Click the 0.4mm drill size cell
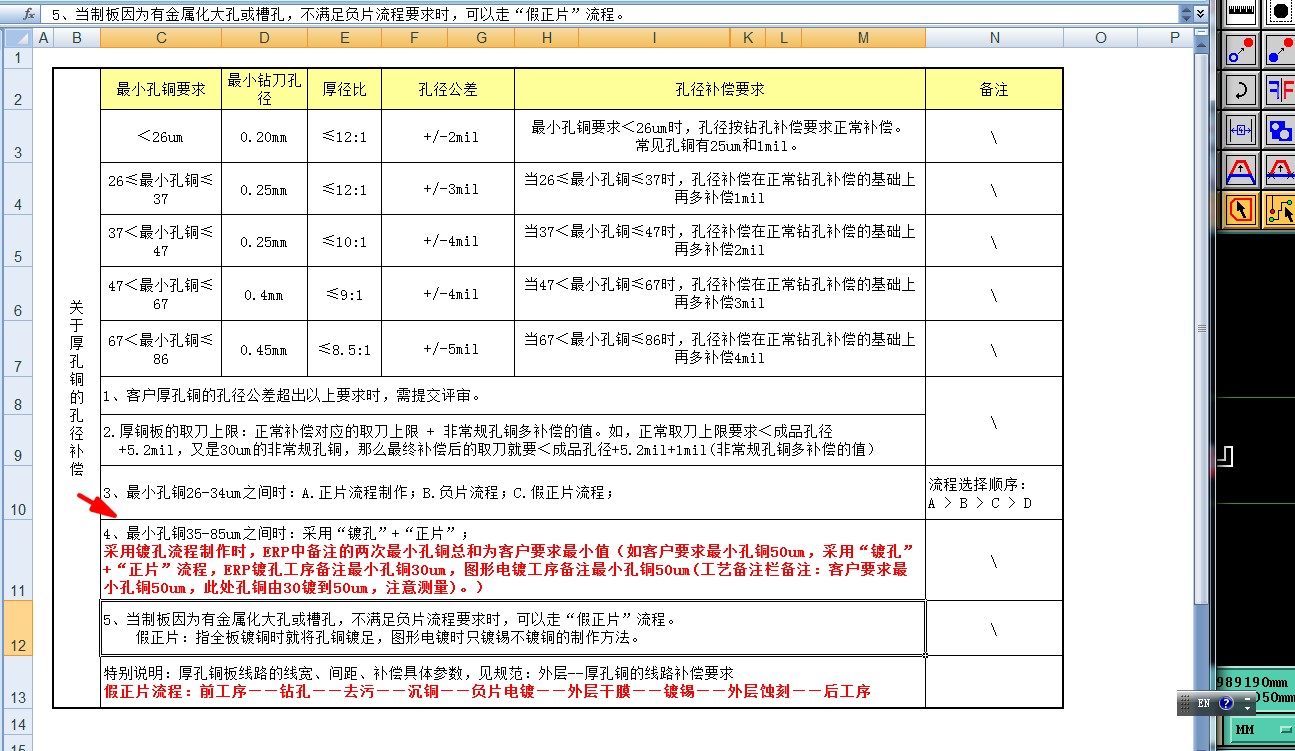Viewport: 1295px width, 751px height. click(264, 294)
